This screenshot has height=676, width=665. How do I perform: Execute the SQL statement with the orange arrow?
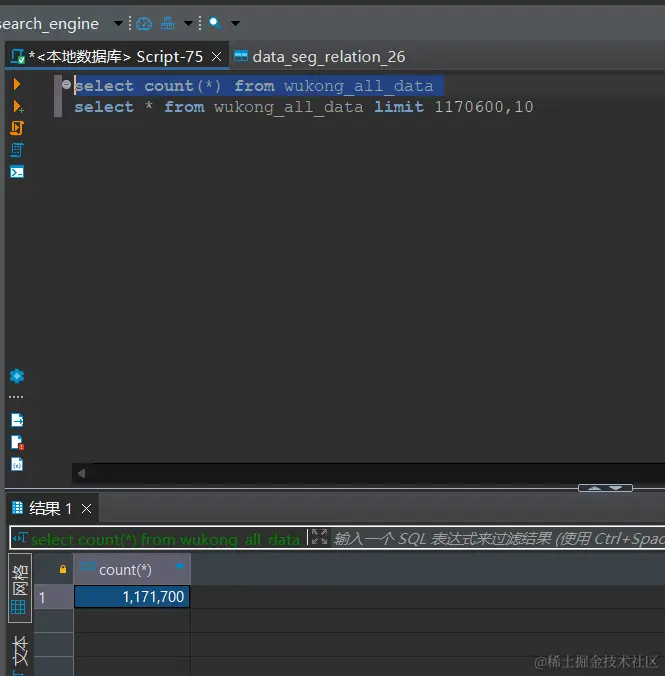point(17,84)
